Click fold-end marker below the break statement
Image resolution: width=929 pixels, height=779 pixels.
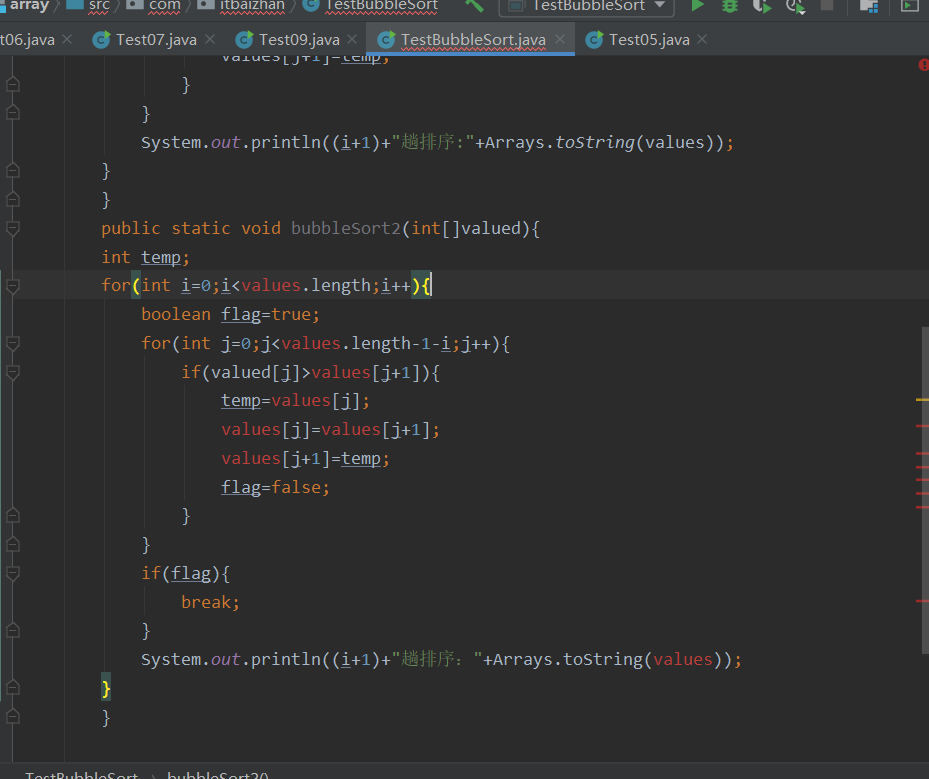[x=12, y=631]
